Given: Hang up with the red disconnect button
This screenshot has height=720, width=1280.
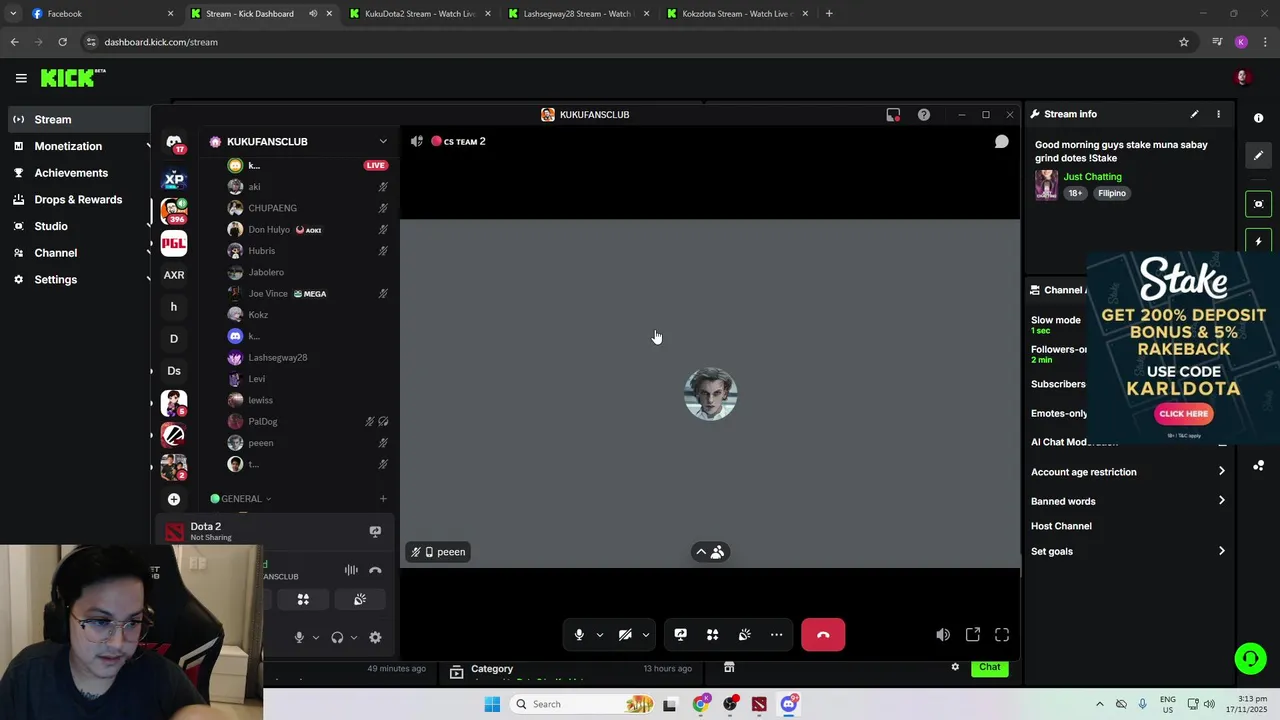Looking at the screenshot, I should [823, 635].
